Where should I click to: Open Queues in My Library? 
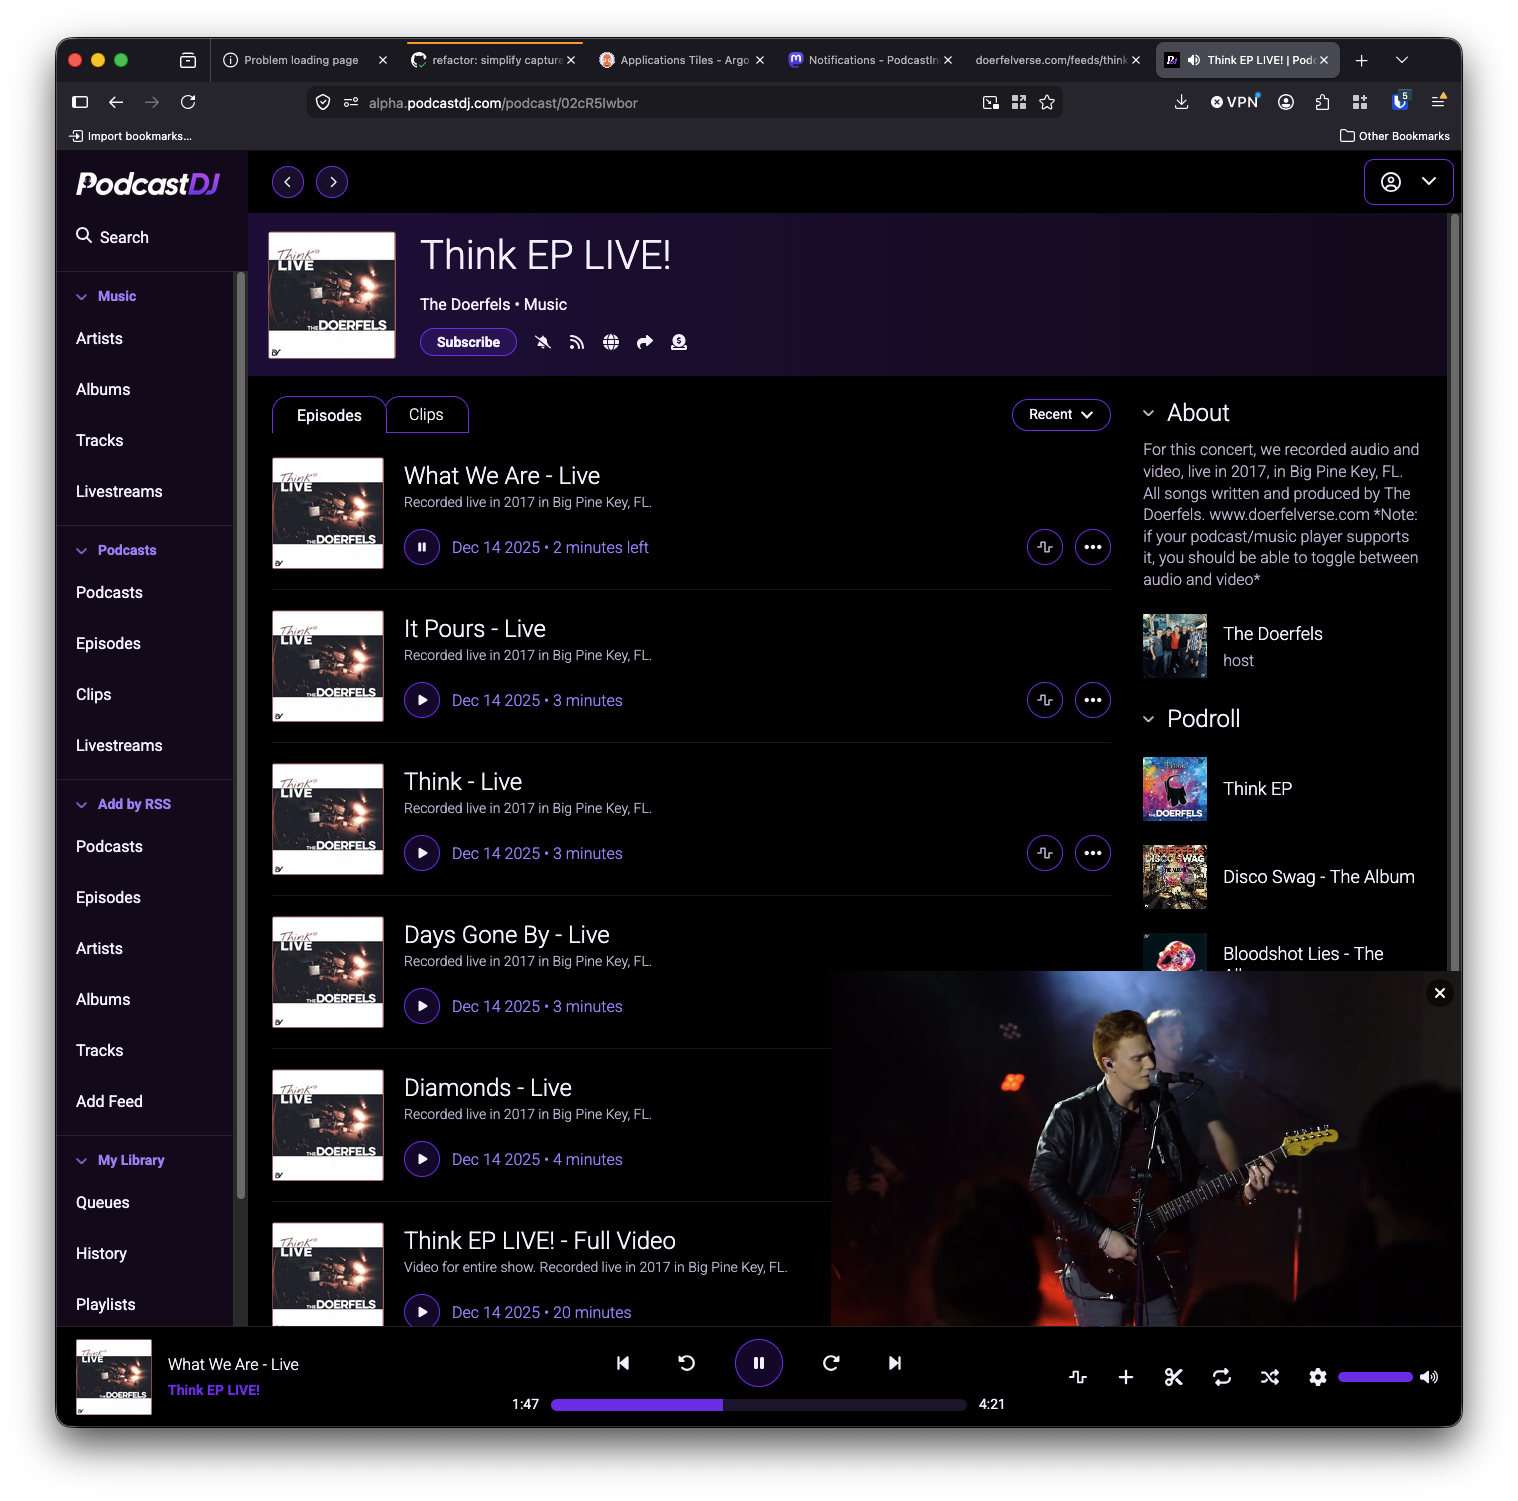pos(103,1202)
